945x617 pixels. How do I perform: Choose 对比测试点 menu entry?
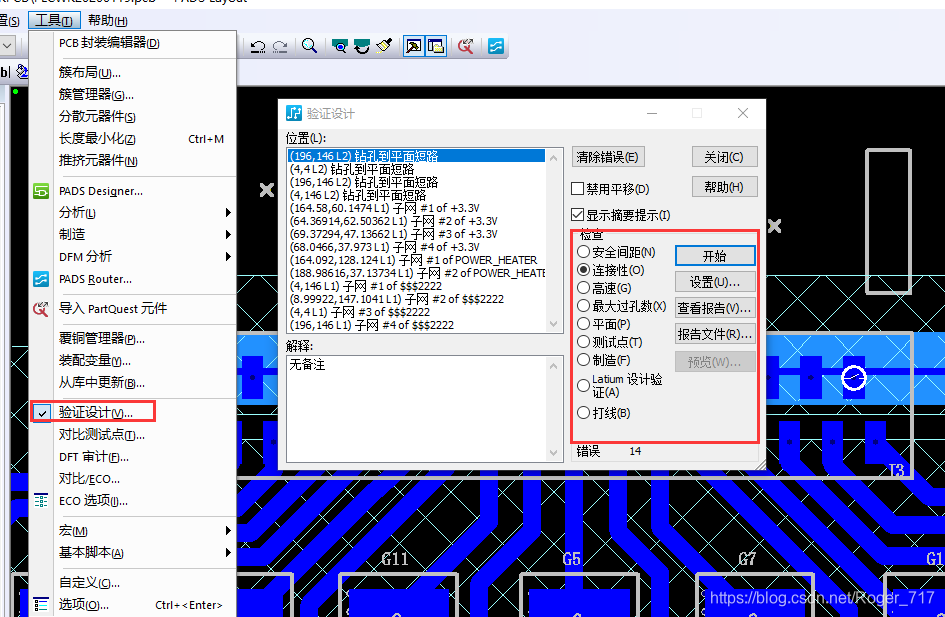pyautogui.click(x=133, y=434)
